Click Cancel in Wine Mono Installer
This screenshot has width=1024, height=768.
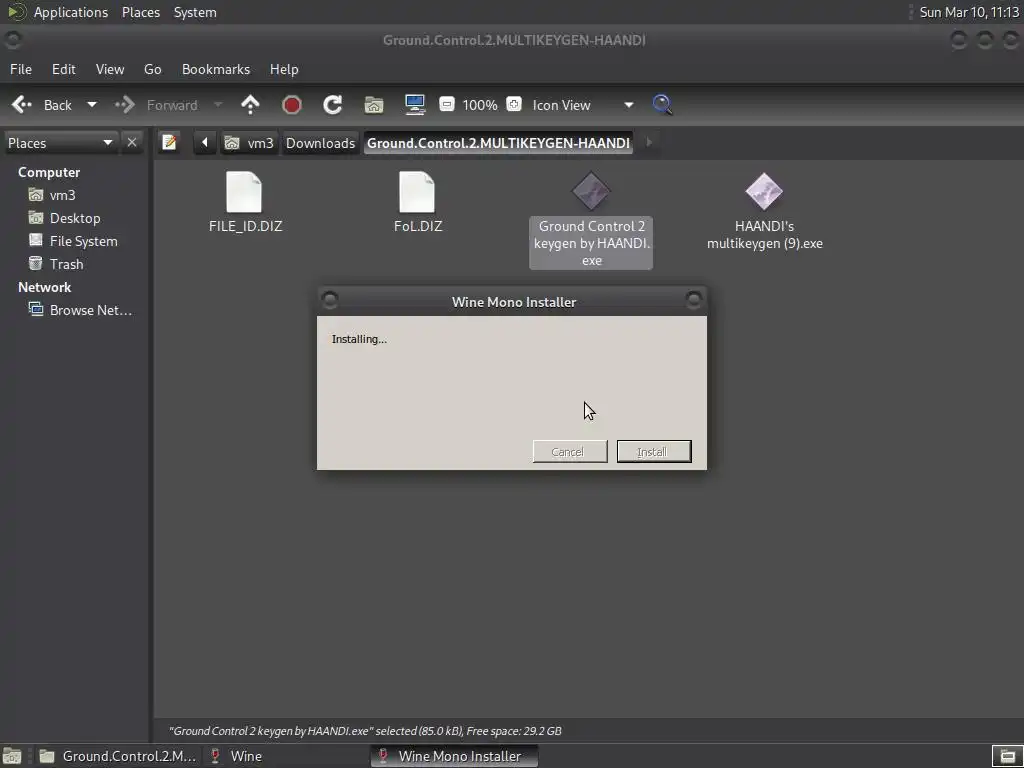pos(570,451)
